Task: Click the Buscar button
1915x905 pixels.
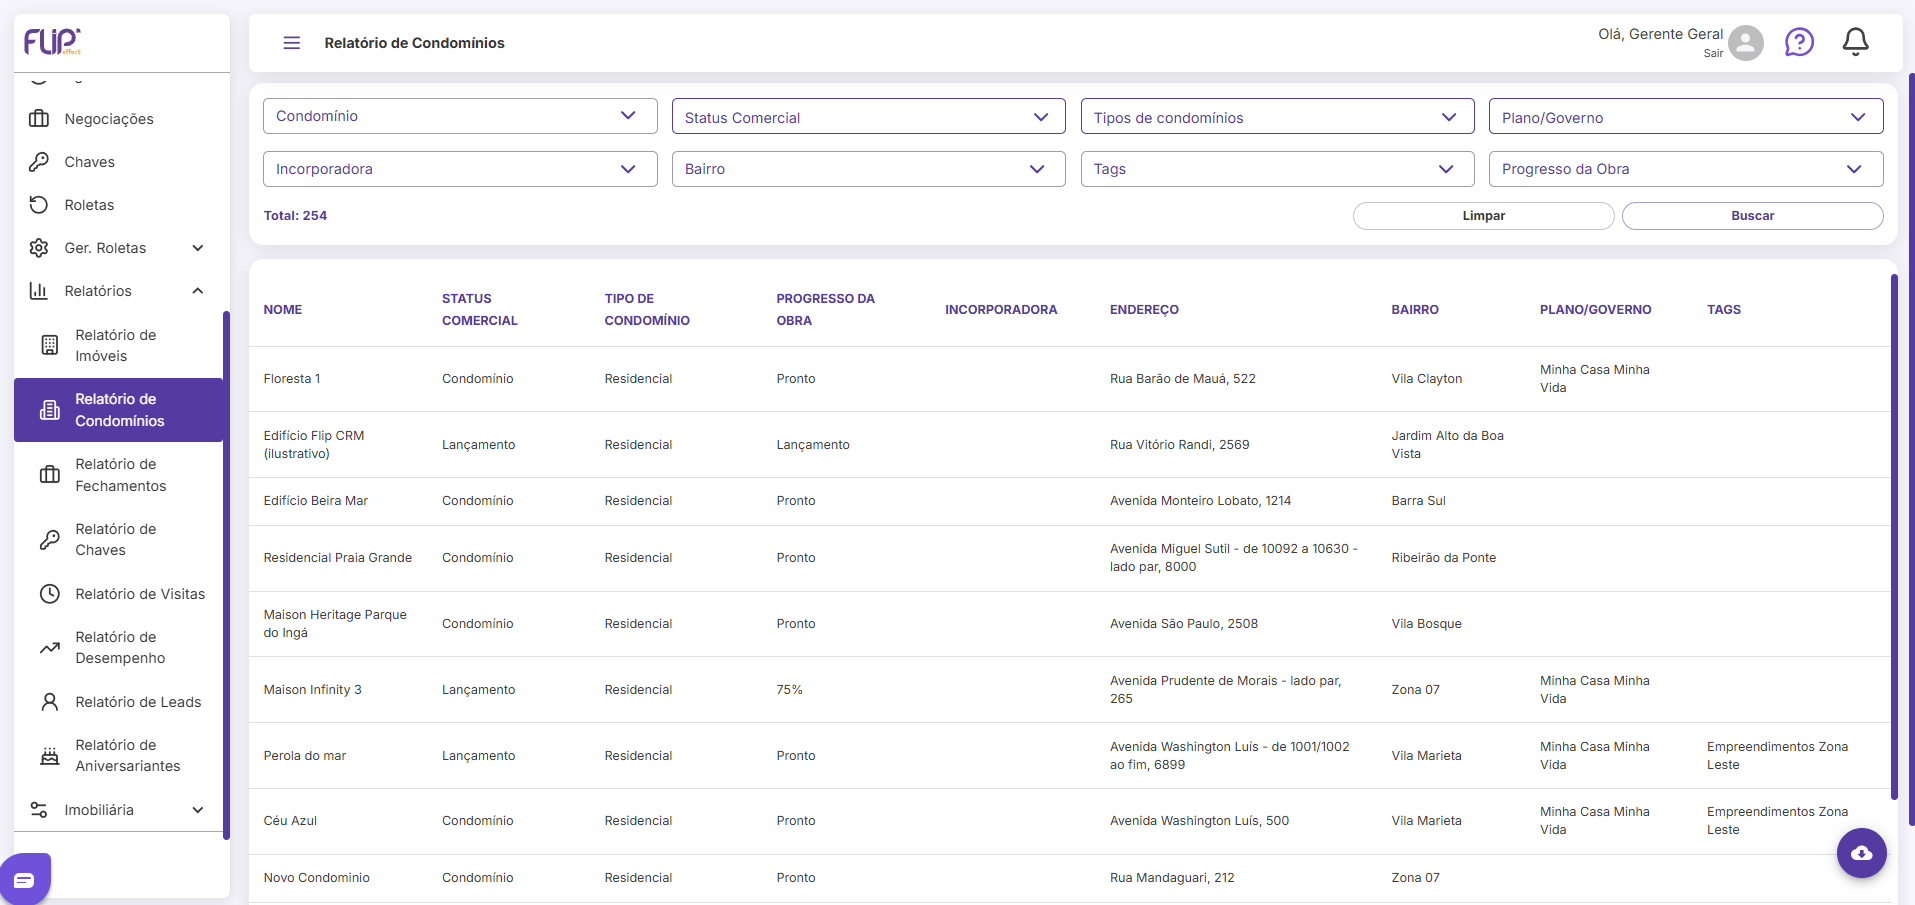Action: (1752, 216)
